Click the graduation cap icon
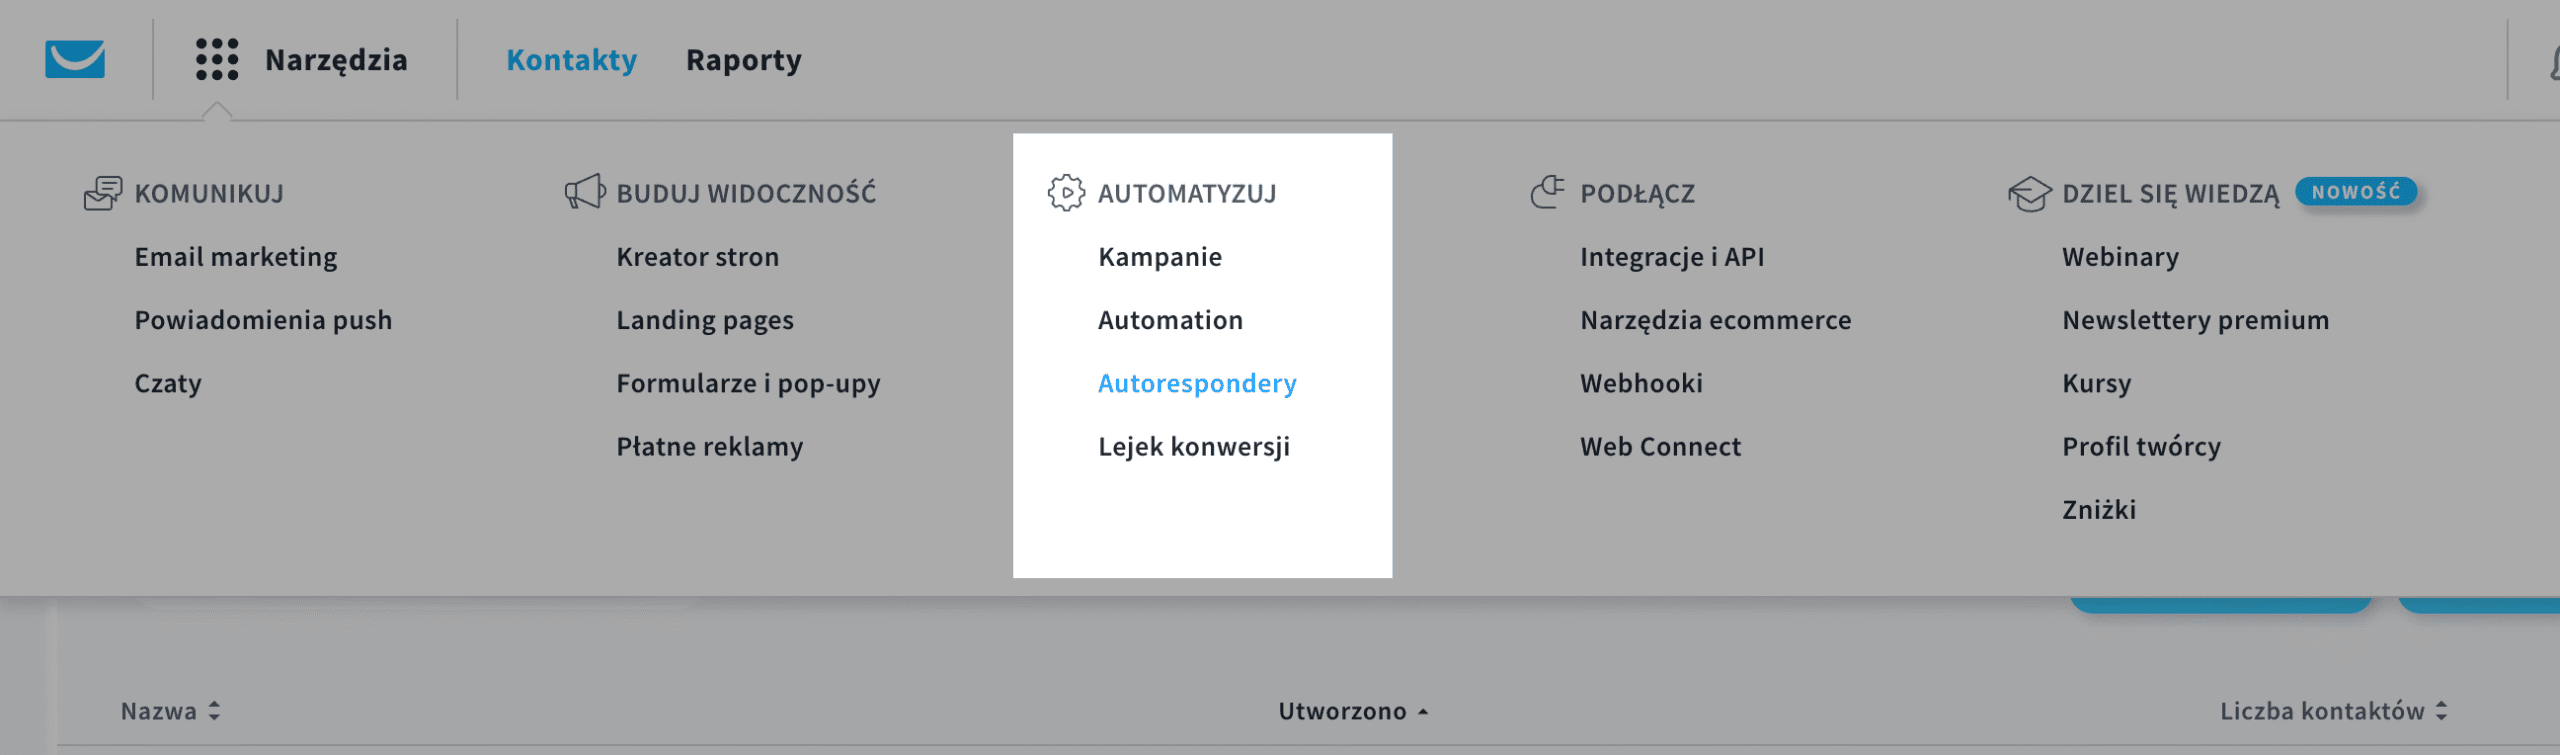Viewport: 2560px width, 755px height. point(2029,194)
